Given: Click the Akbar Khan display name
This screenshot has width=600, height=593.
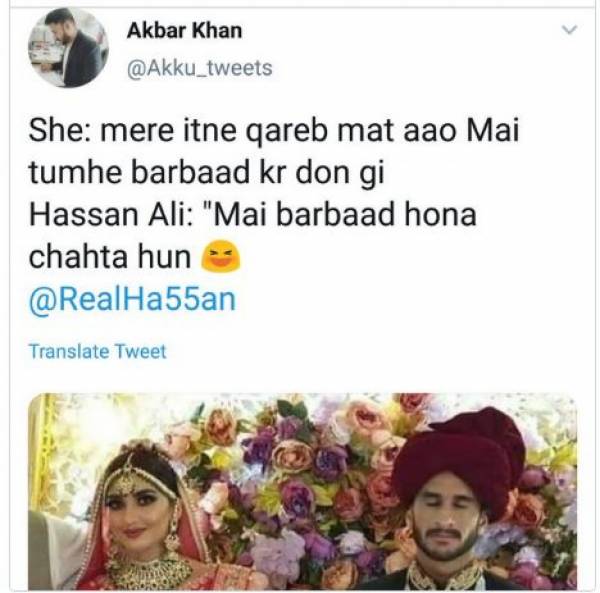Looking at the screenshot, I should tap(184, 31).
